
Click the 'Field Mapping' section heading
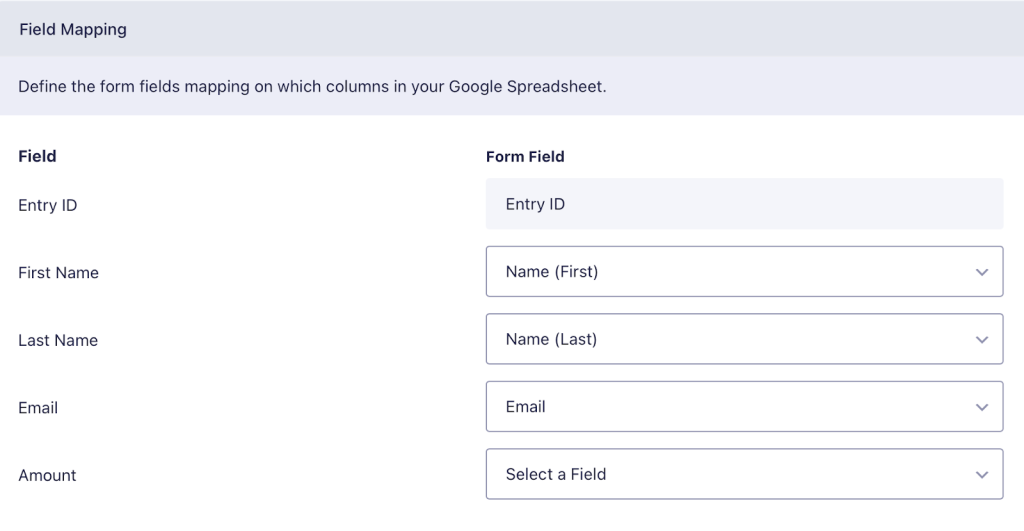pos(73,29)
